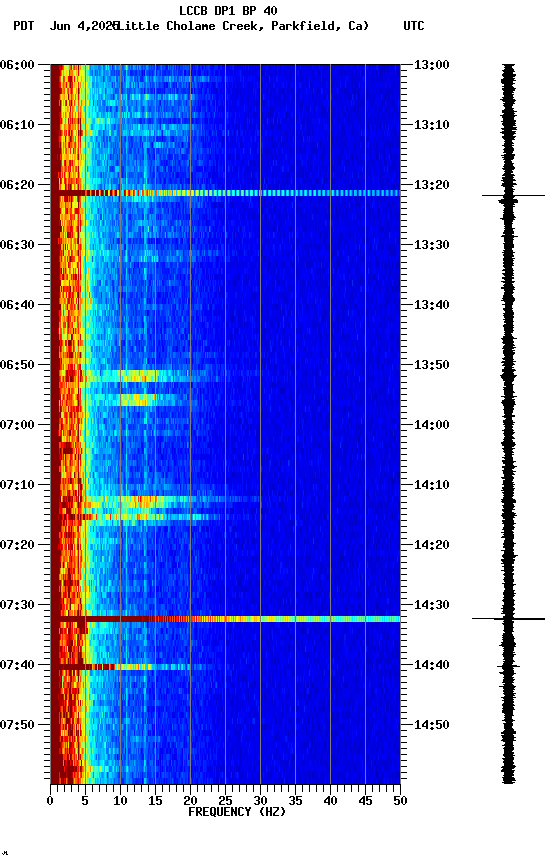The width and height of the screenshot is (552, 864).
Task: Click the 50 Hz axis tick label
Action: 400,801
